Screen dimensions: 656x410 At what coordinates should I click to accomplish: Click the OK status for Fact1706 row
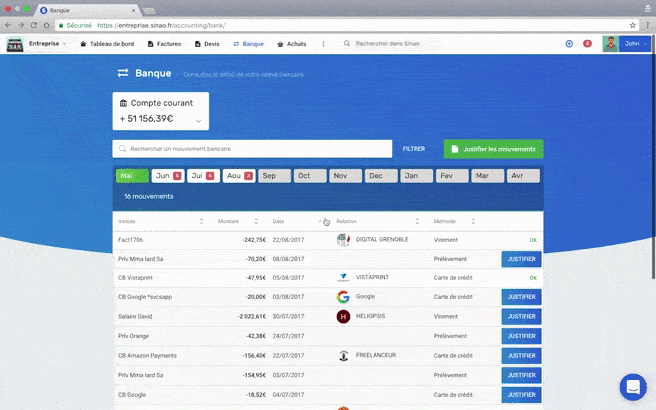[x=533, y=240]
